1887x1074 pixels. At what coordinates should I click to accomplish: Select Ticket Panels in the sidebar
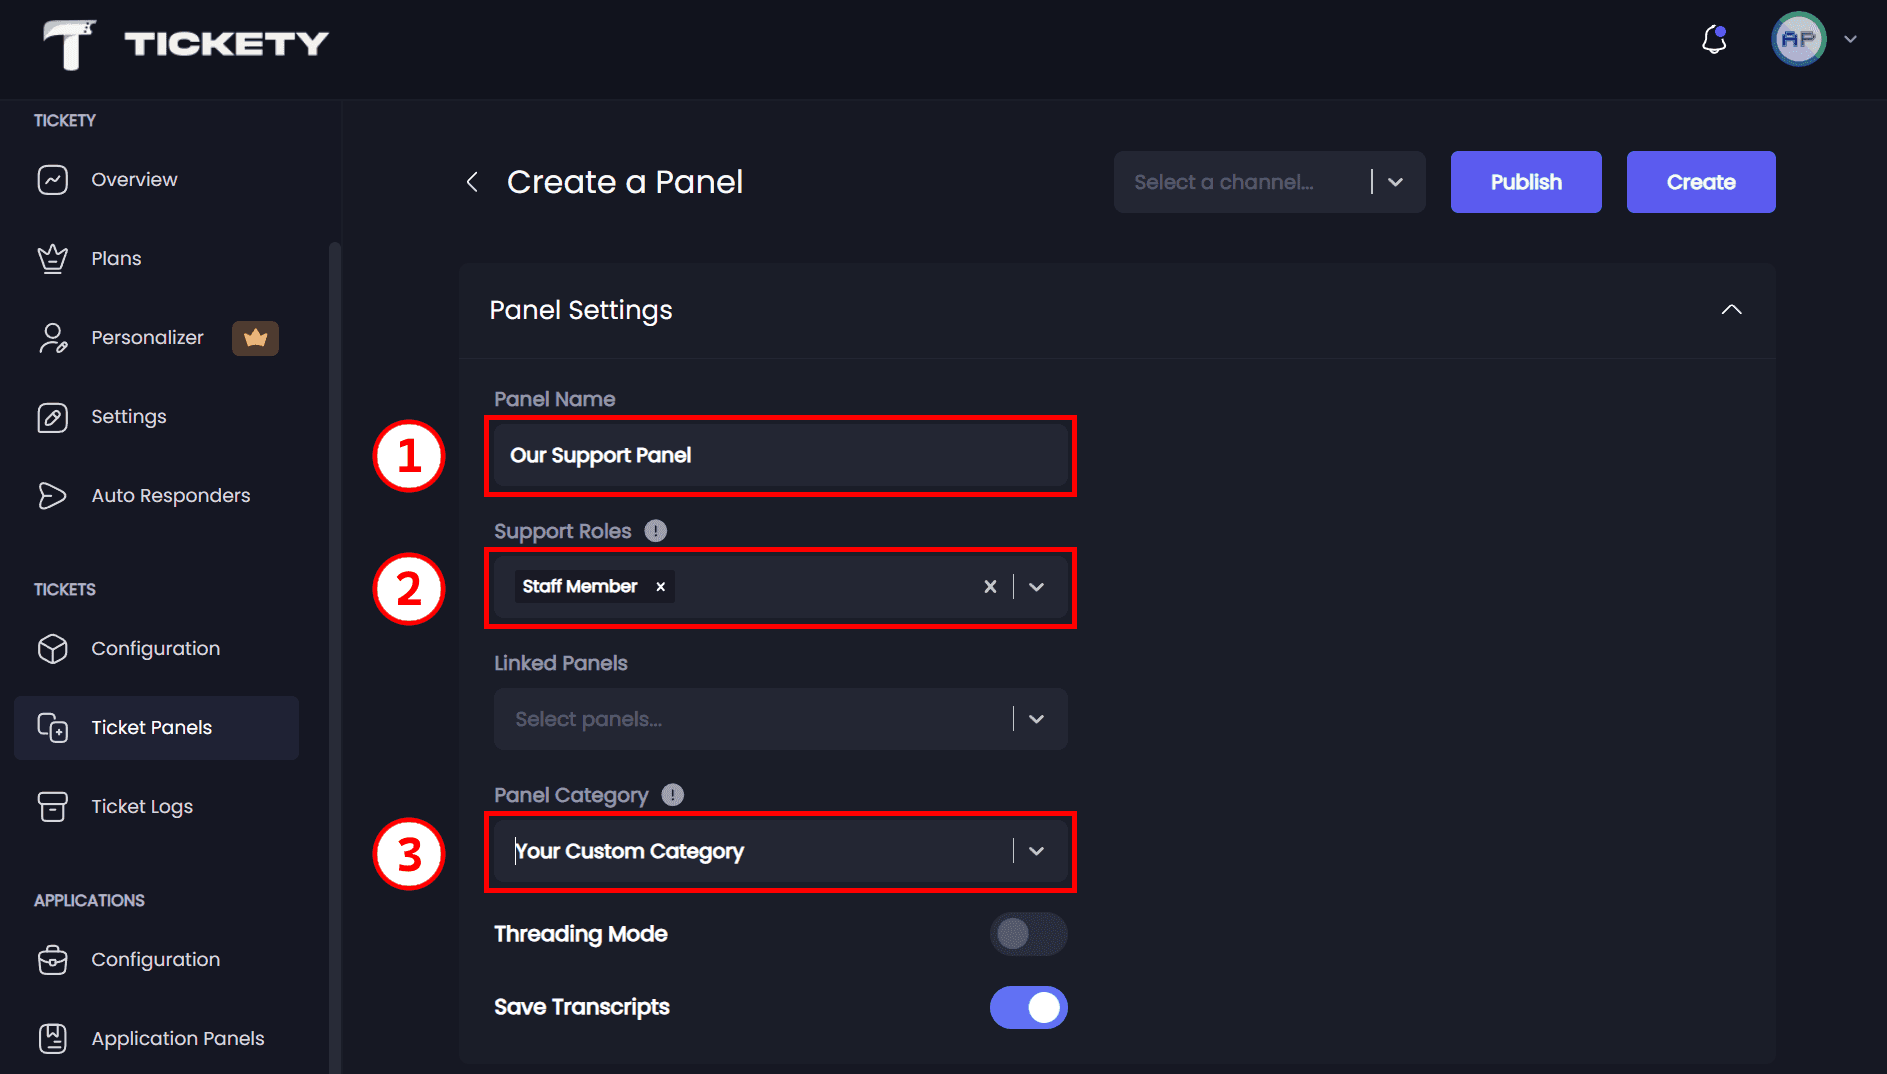pyautogui.click(x=151, y=727)
